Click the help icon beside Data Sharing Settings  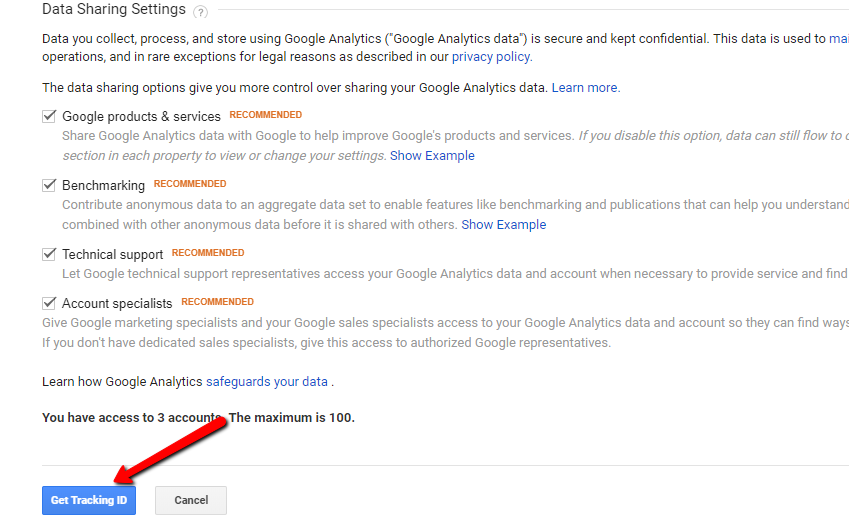pyautogui.click(x=201, y=12)
